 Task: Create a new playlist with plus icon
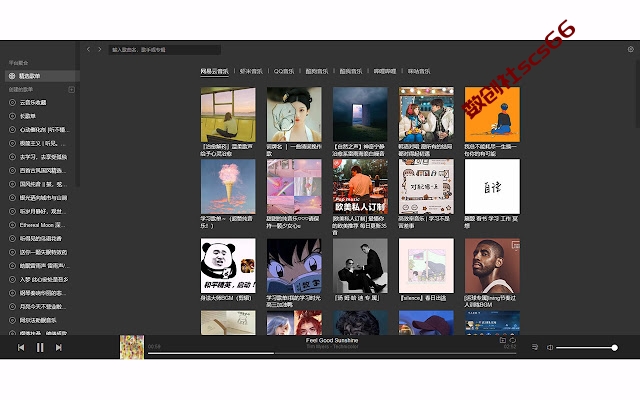pos(71,89)
